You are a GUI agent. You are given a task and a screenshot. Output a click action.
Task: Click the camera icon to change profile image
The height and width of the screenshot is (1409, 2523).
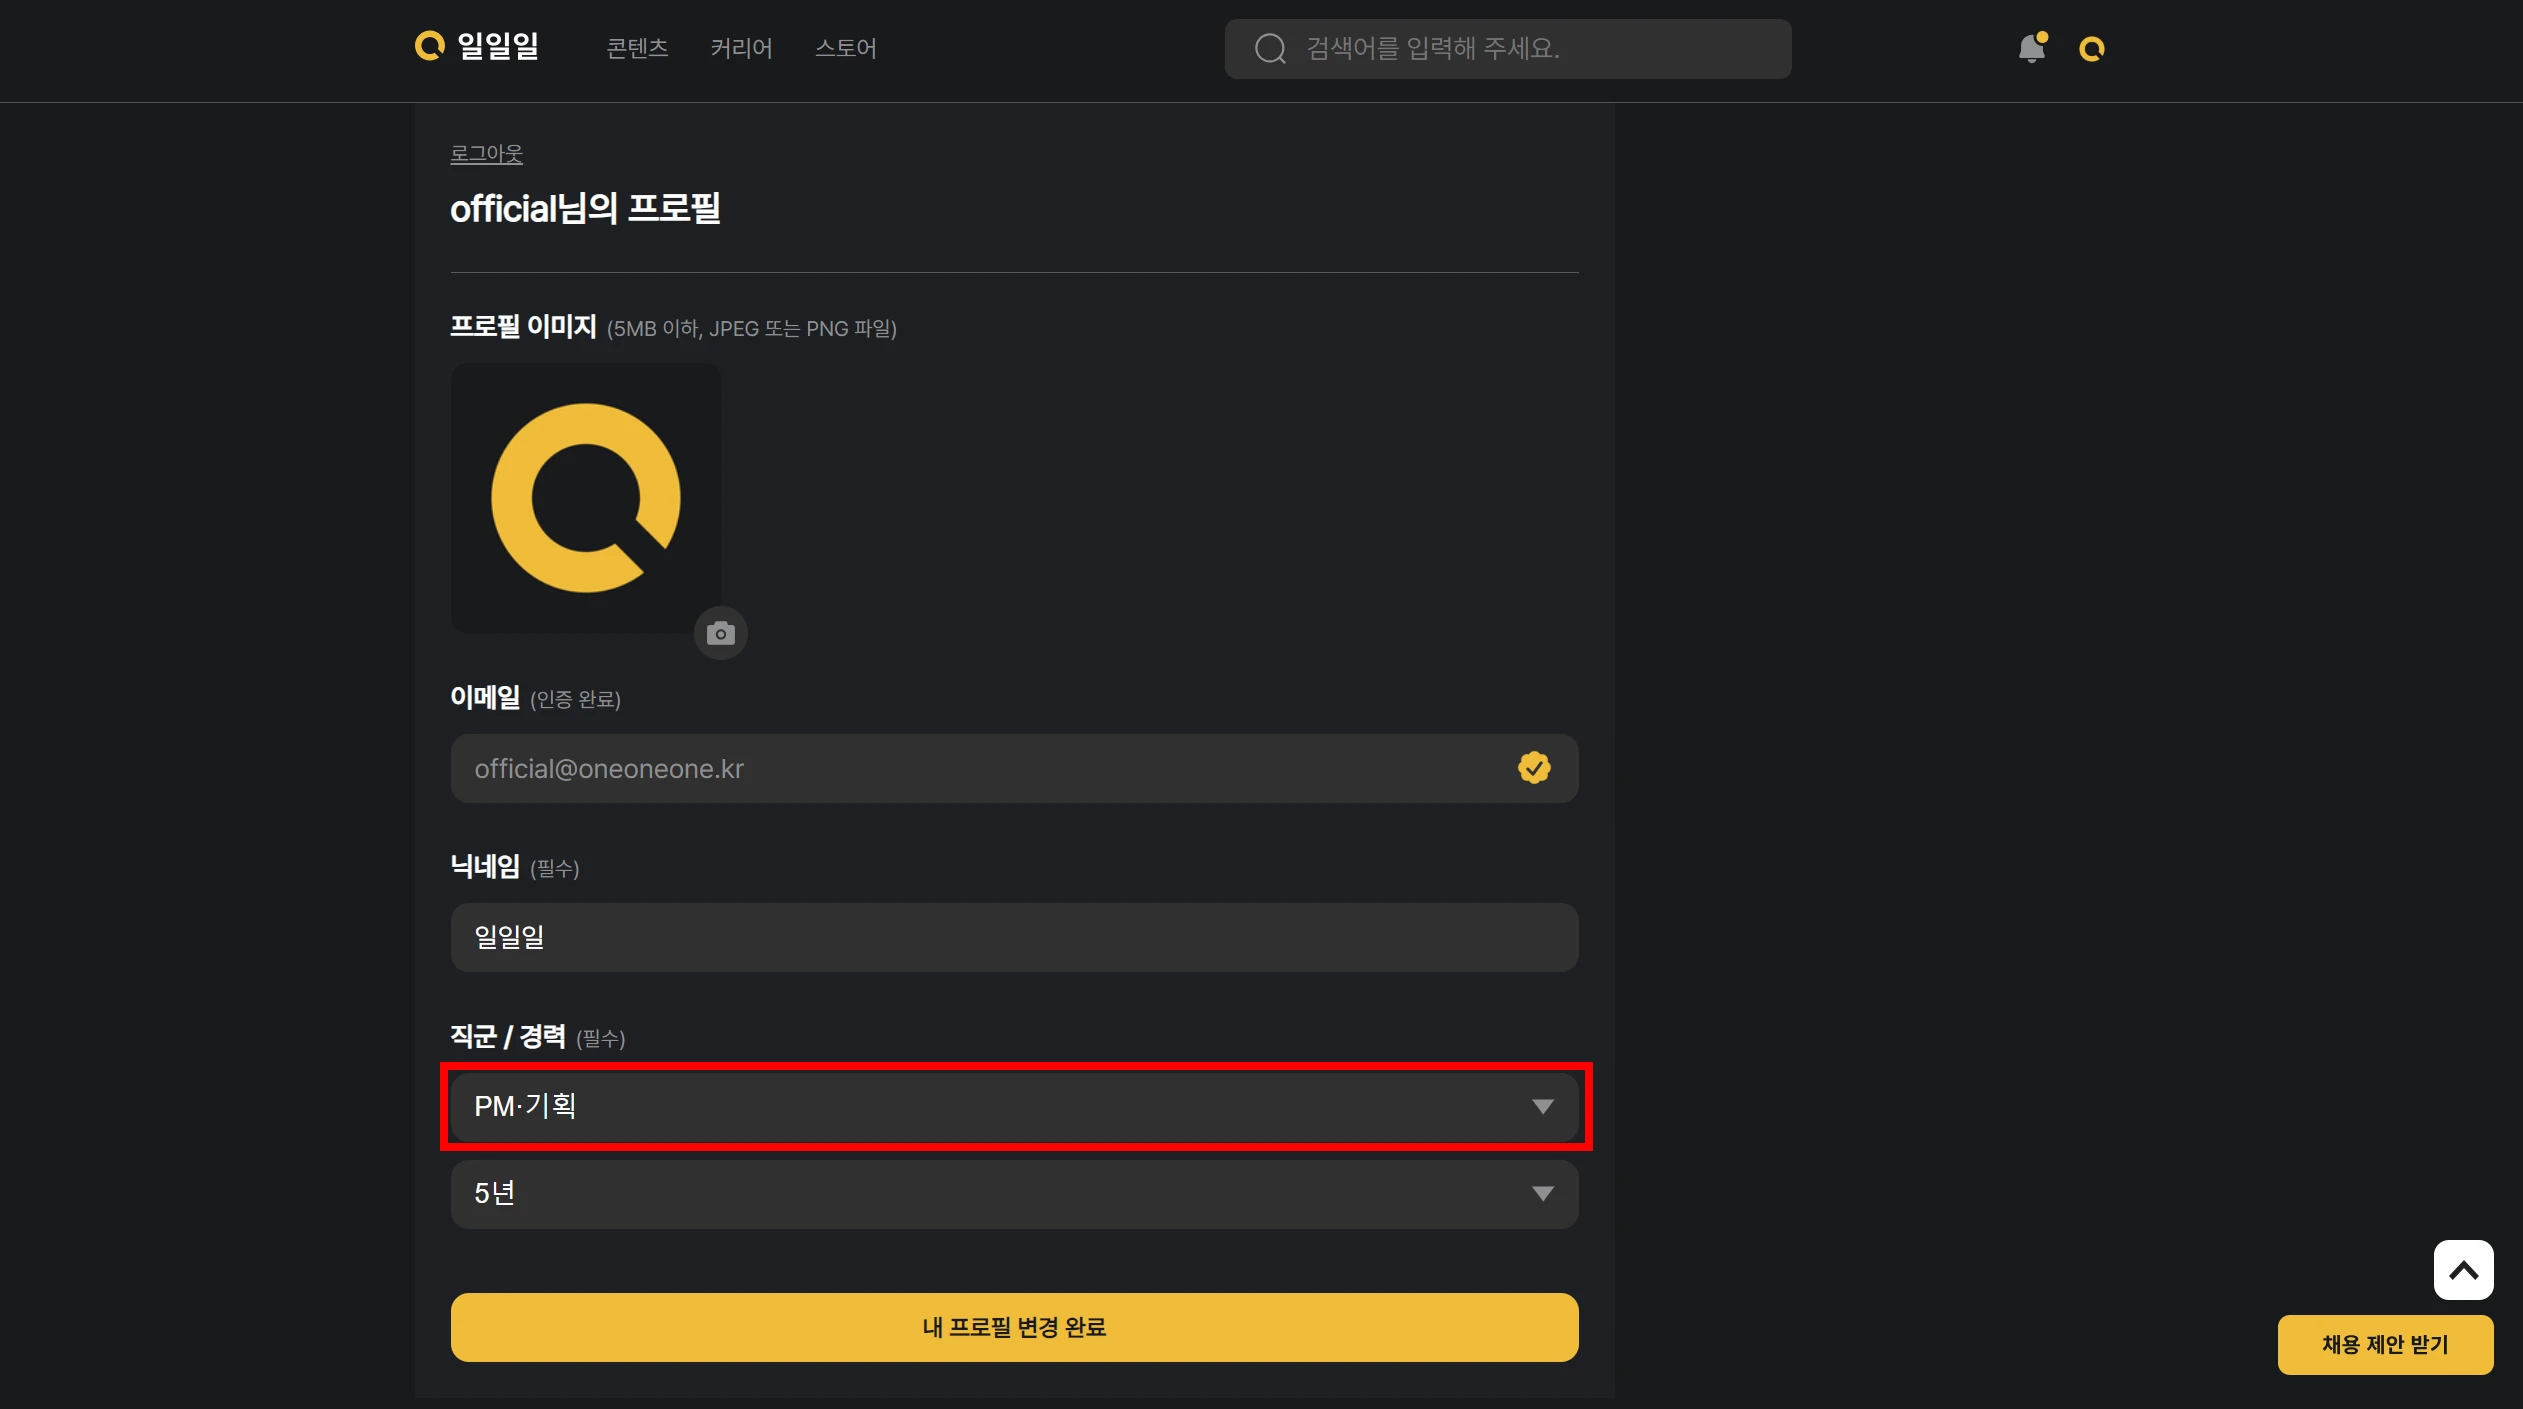pyautogui.click(x=721, y=633)
